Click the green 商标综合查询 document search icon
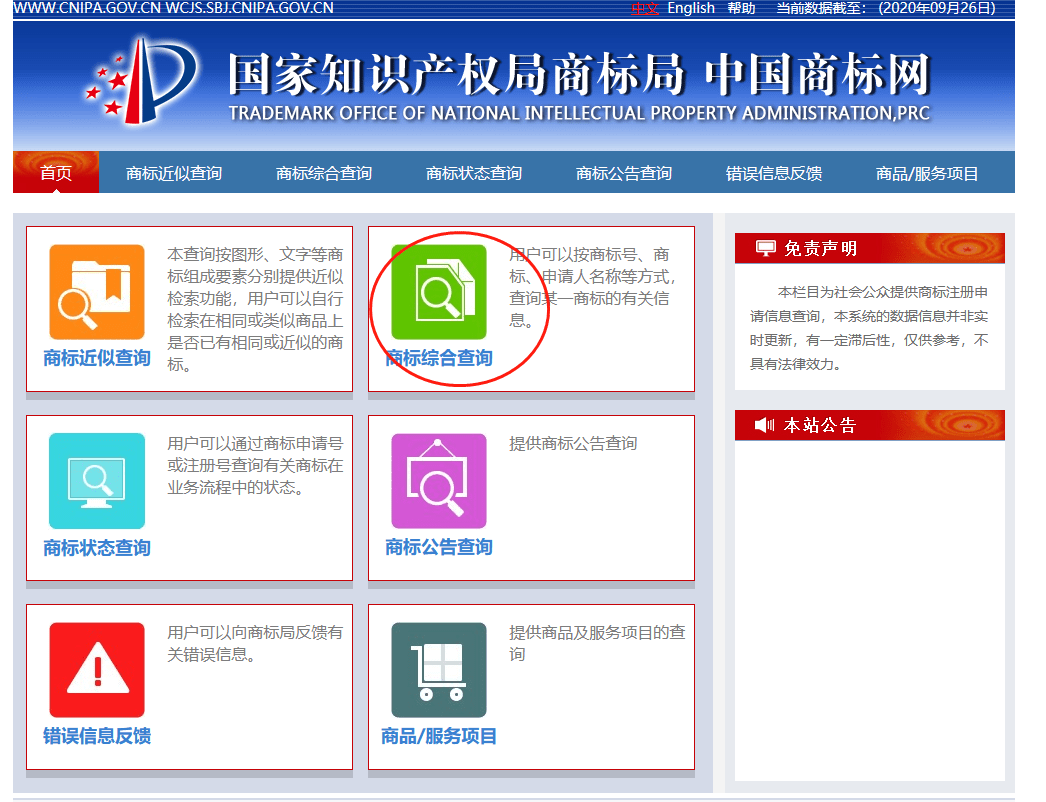Image resolution: width=1046 pixels, height=802 pixels. [x=437, y=290]
